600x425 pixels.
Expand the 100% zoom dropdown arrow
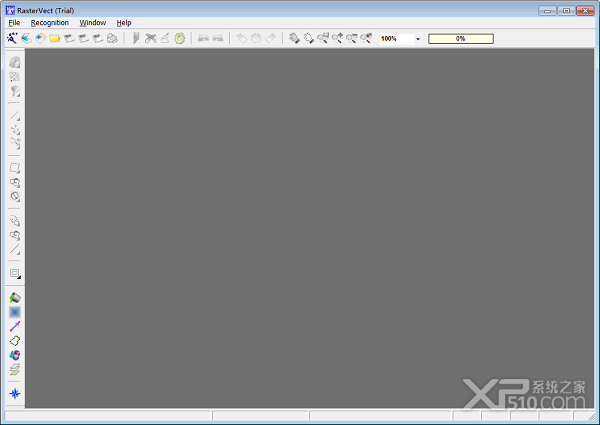coord(418,39)
